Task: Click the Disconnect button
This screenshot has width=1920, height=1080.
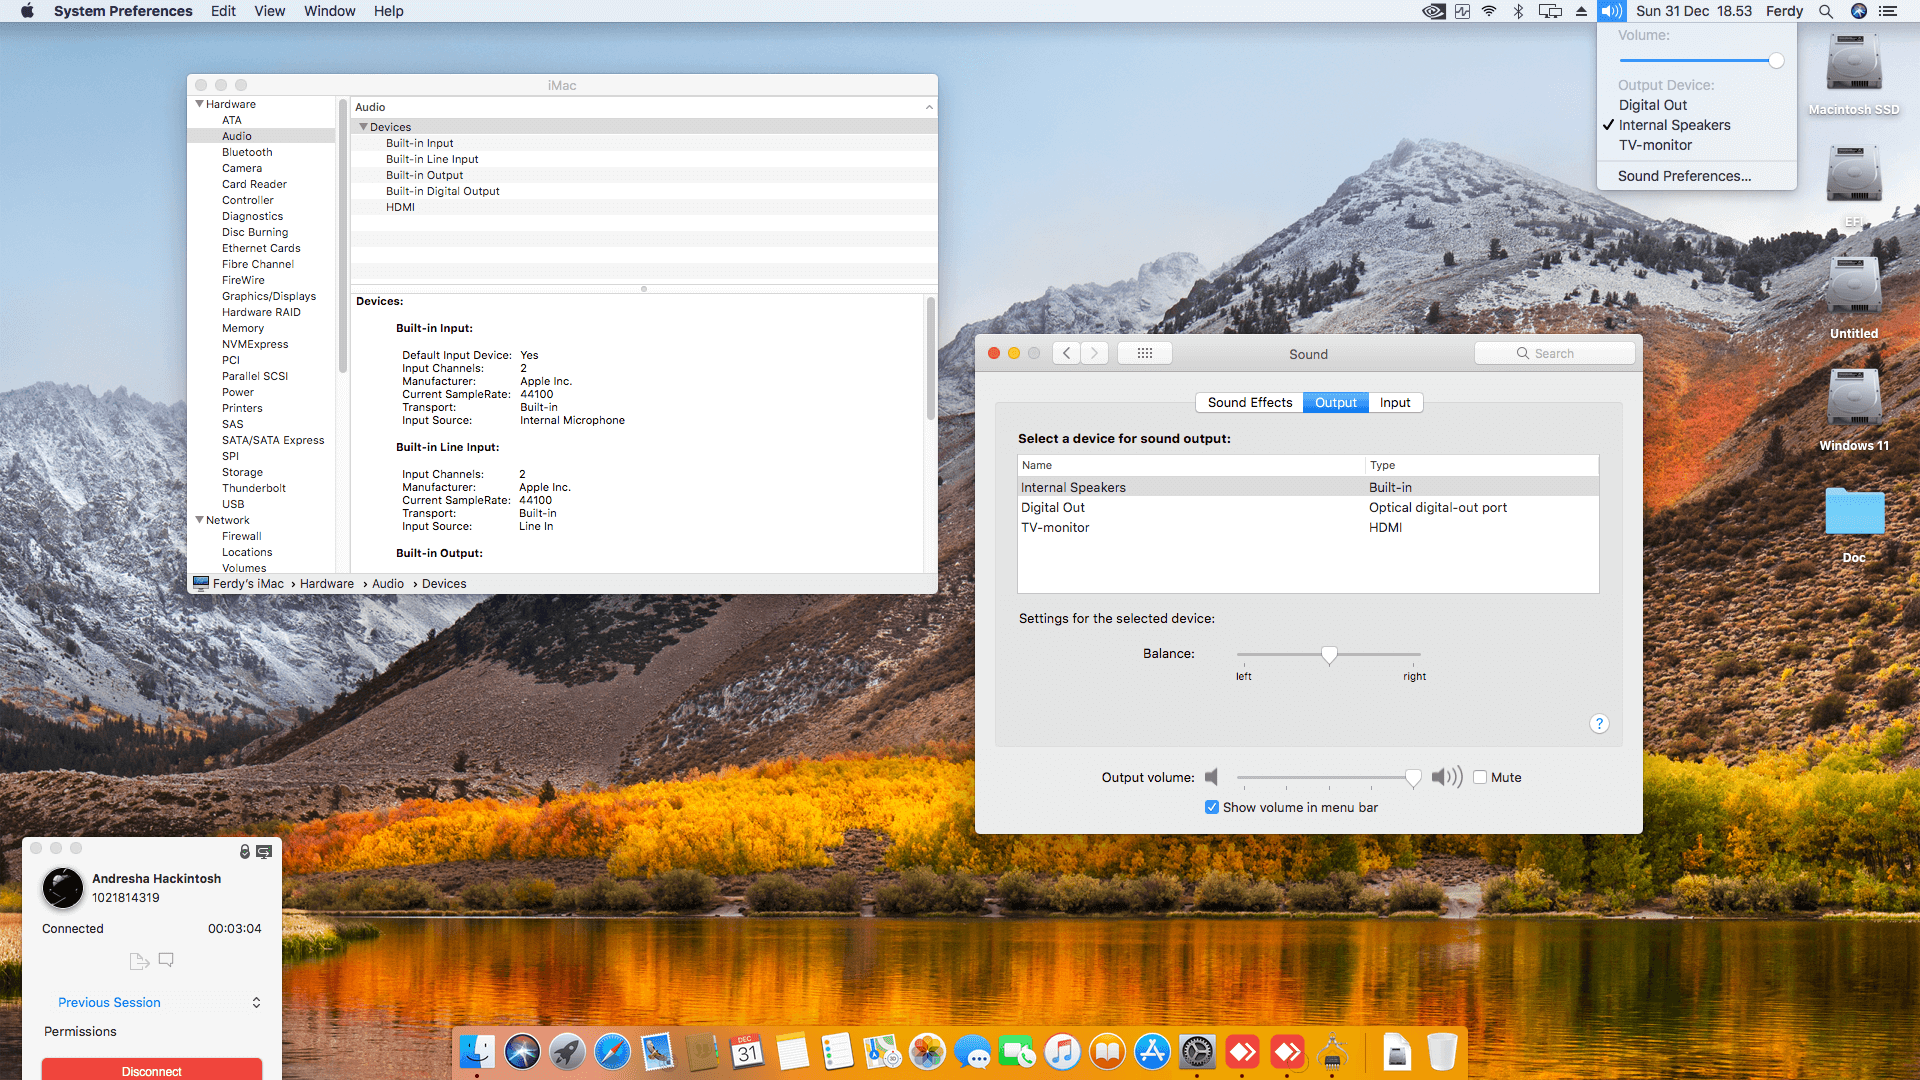Action: click(151, 1069)
